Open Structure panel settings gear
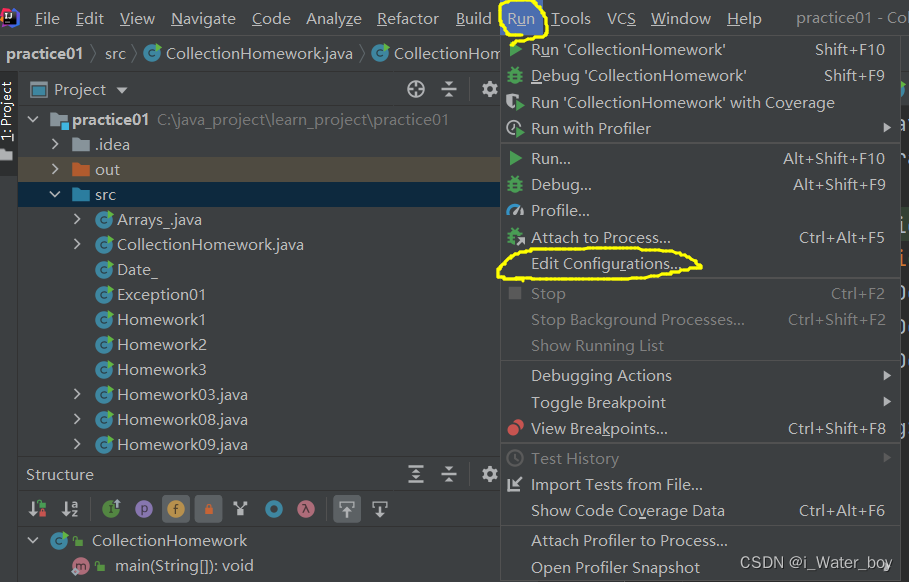The height and width of the screenshot is (582, 909). point(489,474)
